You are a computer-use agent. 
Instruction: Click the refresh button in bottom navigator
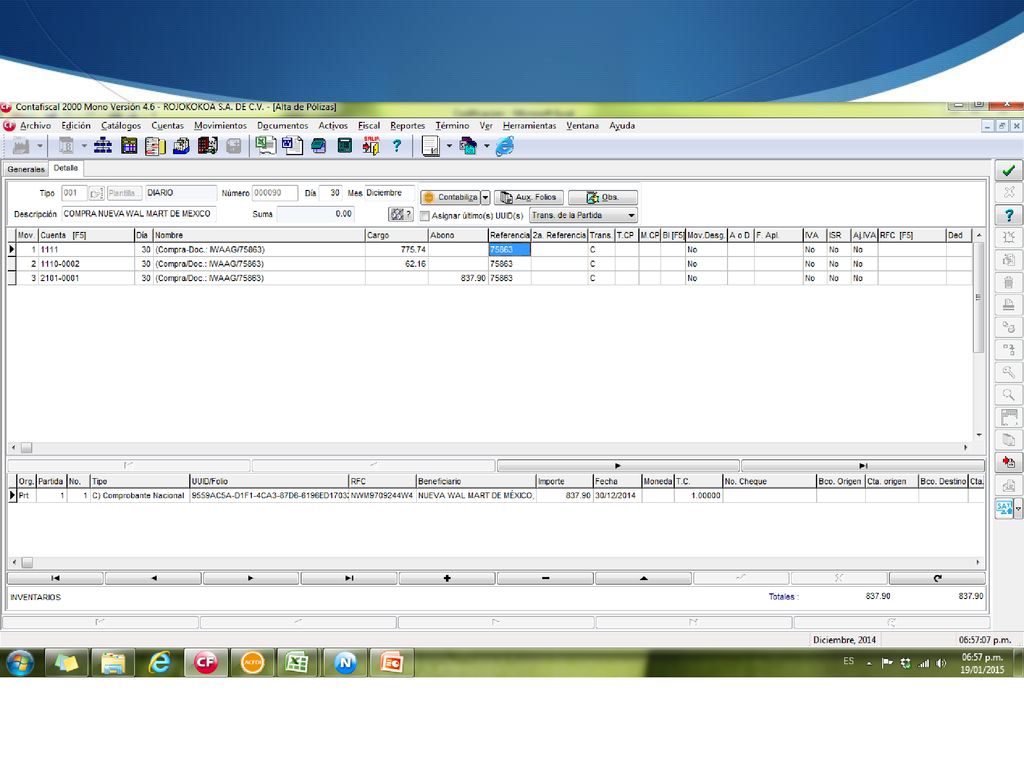(937, 578)
